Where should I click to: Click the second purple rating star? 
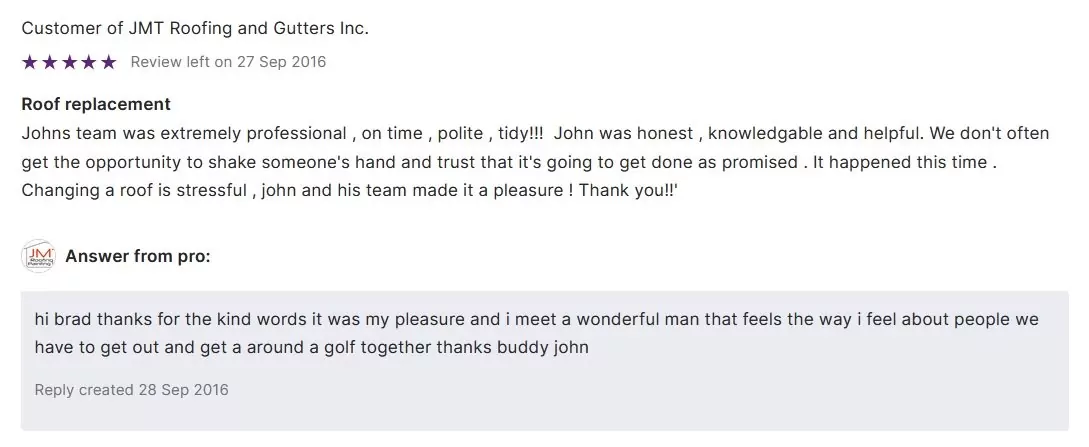[x=49, y=62]
